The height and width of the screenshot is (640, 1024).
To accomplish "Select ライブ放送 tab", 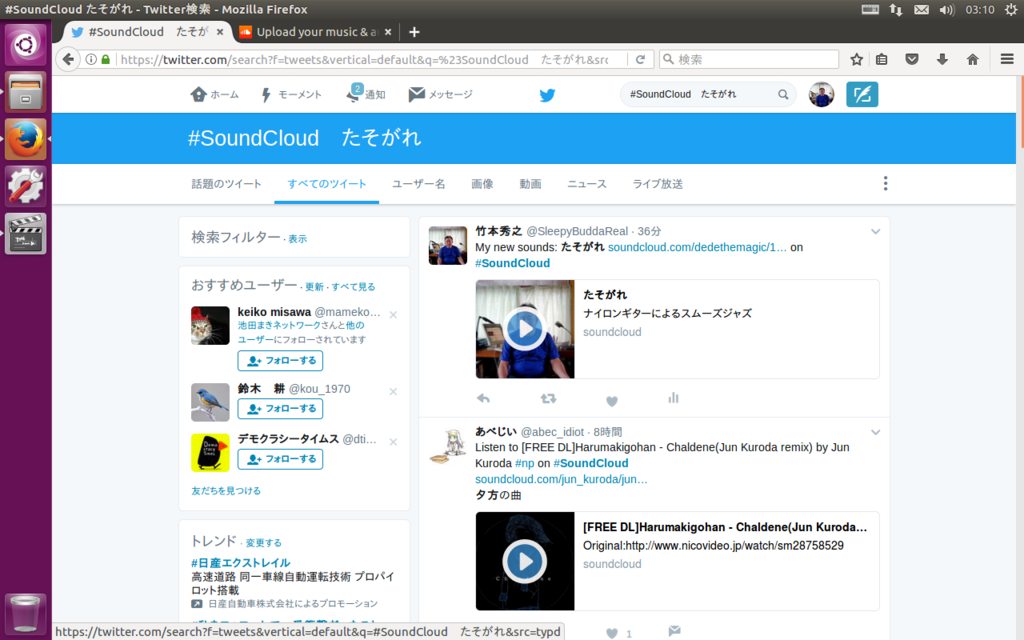I will (x=658, y=184).
